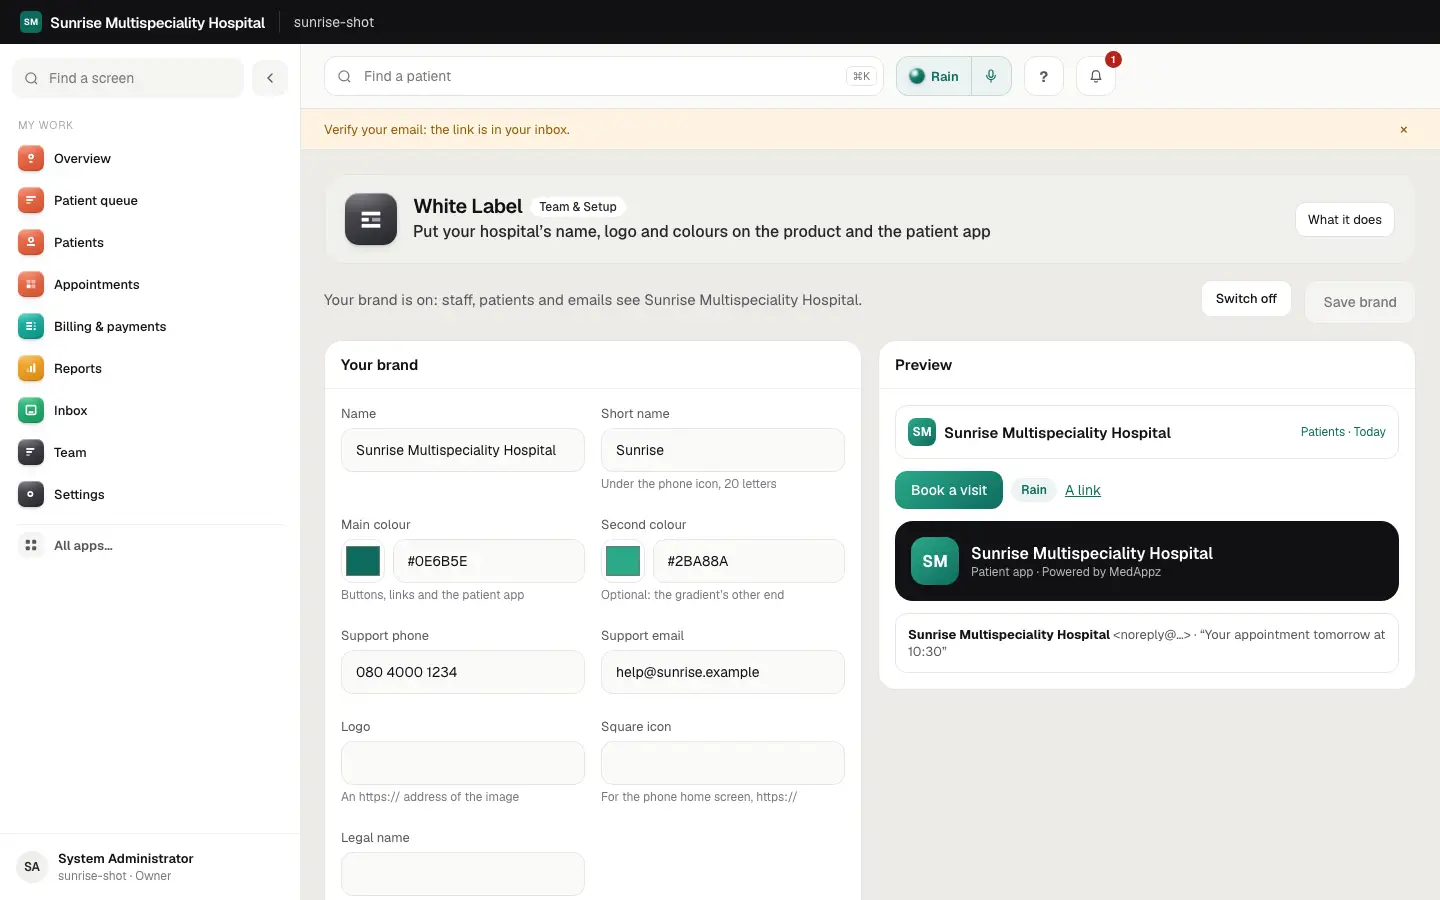1440x900 pixels.
Task: Click 'Patients · Today' in preview
Action: [1343, 432]
